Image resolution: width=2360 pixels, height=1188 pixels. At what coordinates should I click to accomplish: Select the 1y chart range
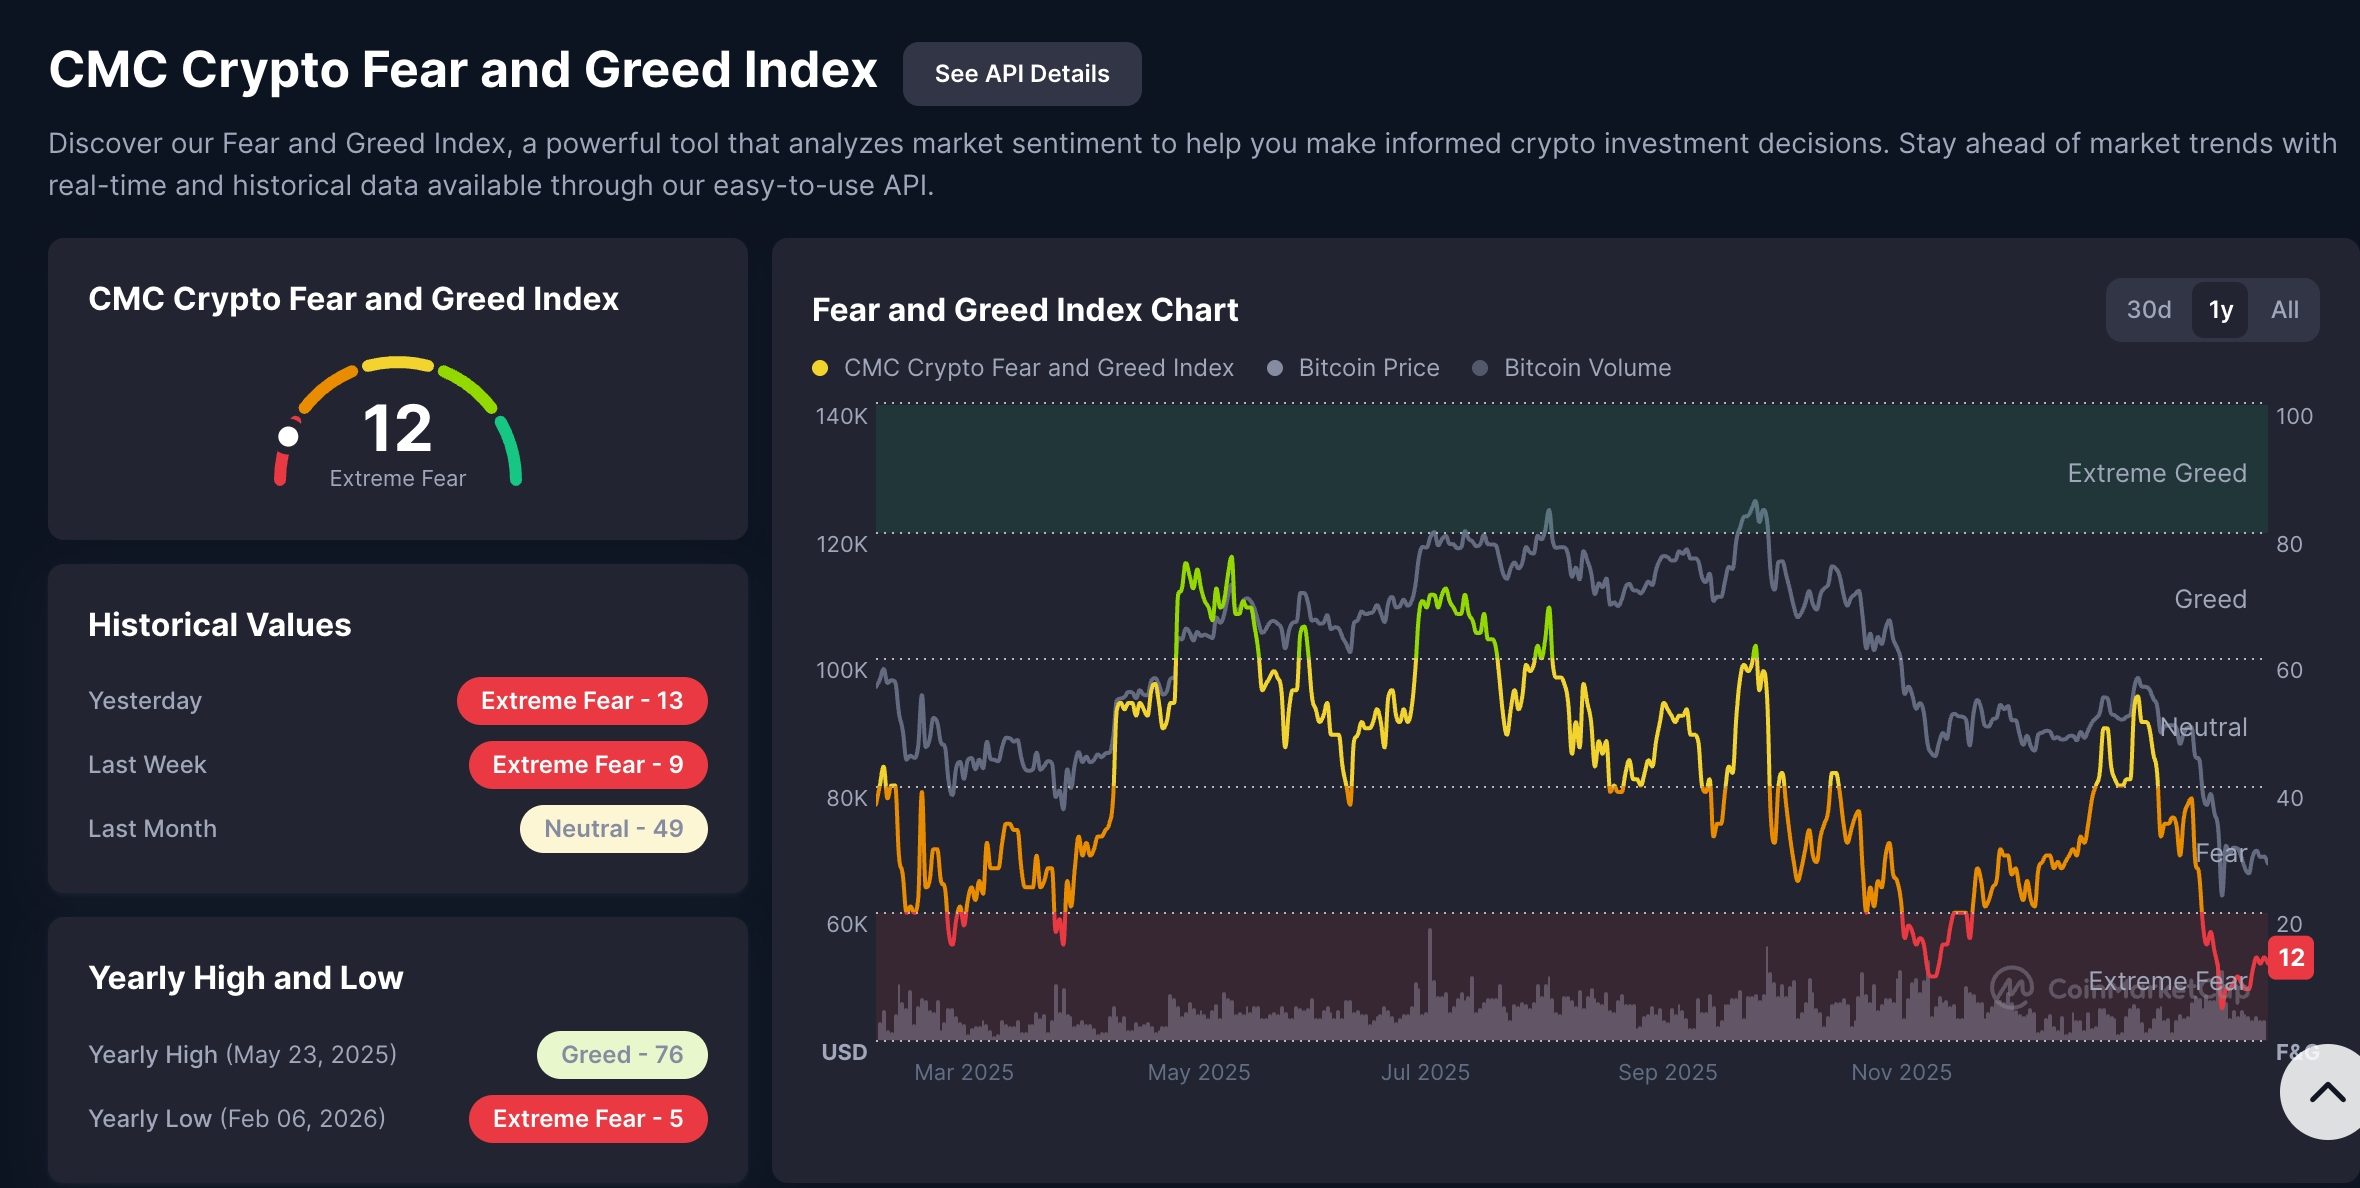click(2221, 310)
